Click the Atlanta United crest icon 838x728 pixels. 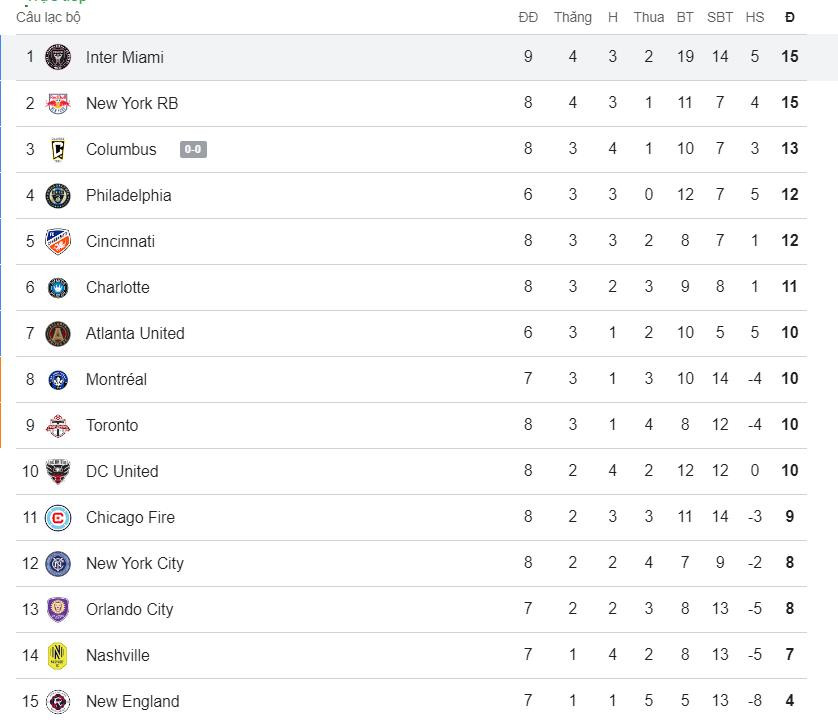[x=58, y=333]
